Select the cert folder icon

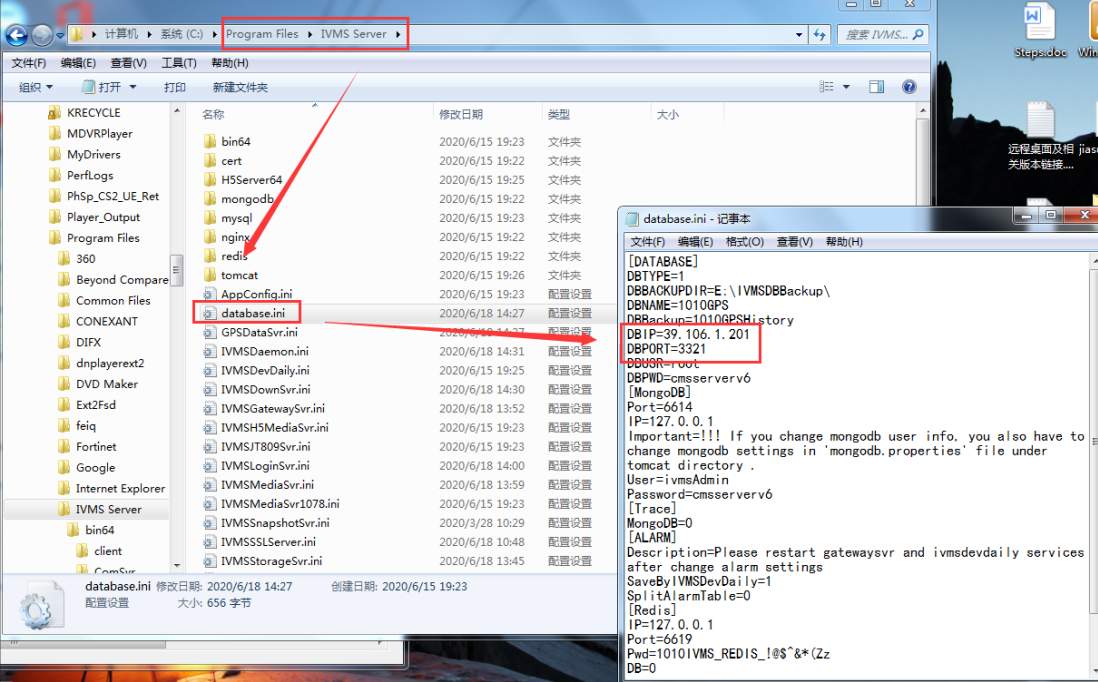tap(210, 160)
